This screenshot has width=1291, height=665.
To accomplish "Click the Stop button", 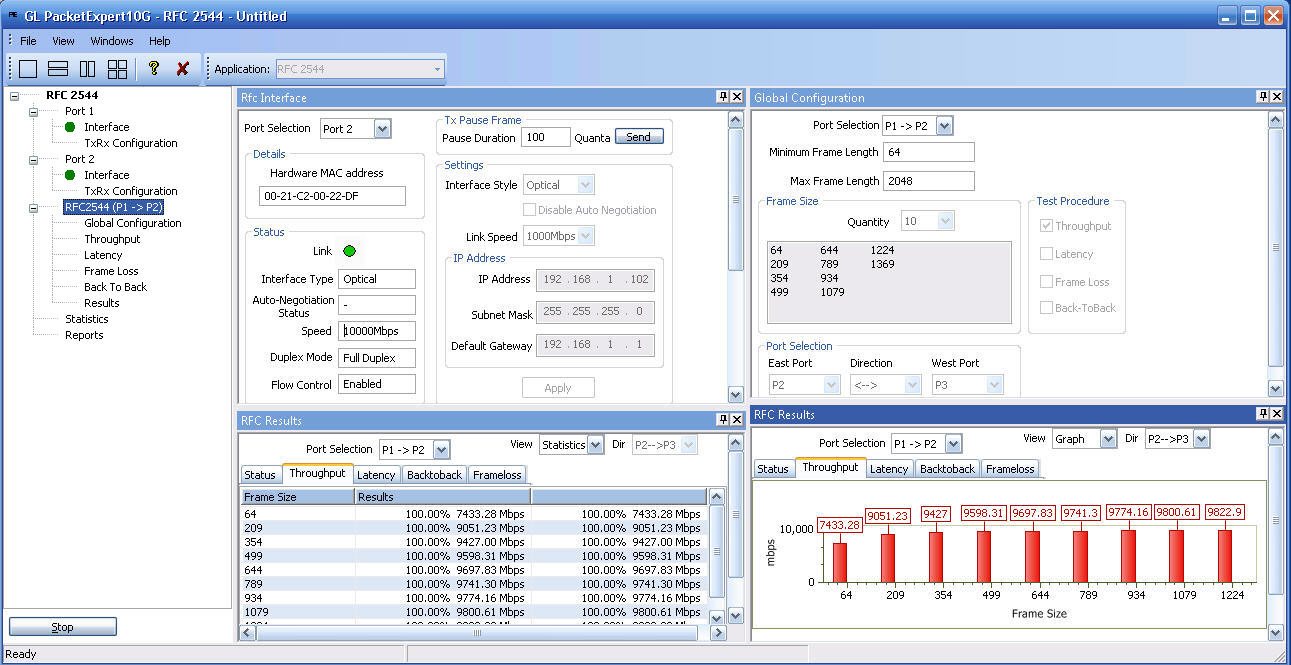I will point(63,627).
